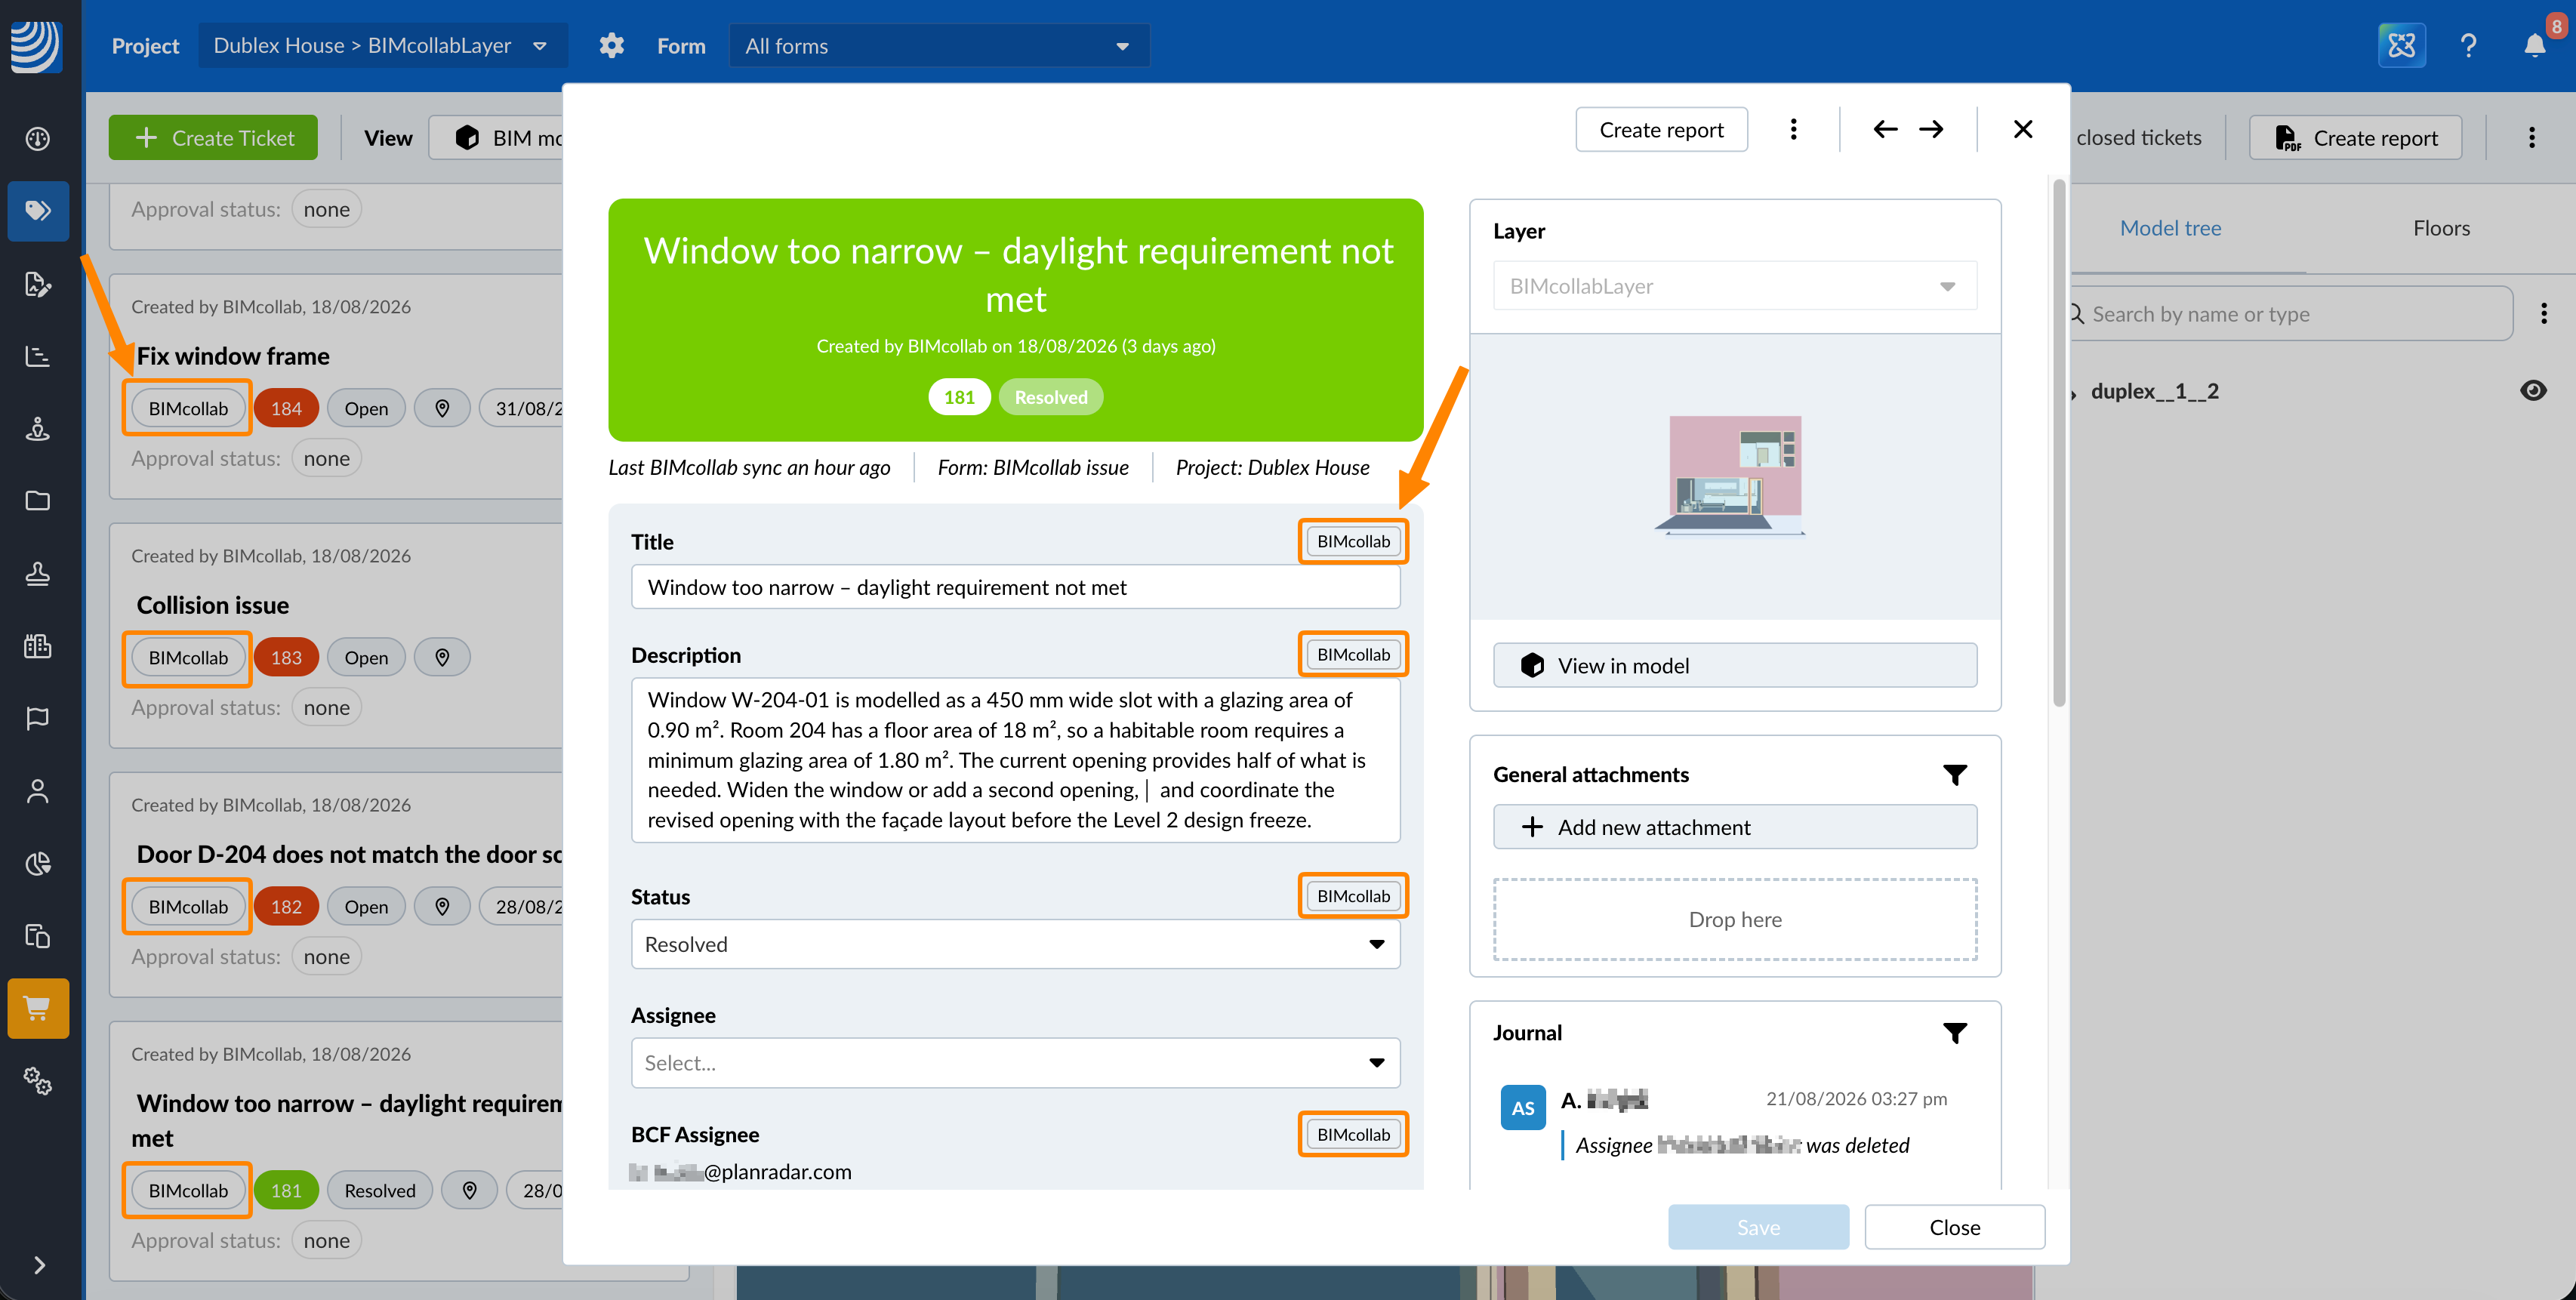Screen dimensions: 2576x1300
Task: Open the Status Resolved dropdown
Action: click(x=1015, y=944)
